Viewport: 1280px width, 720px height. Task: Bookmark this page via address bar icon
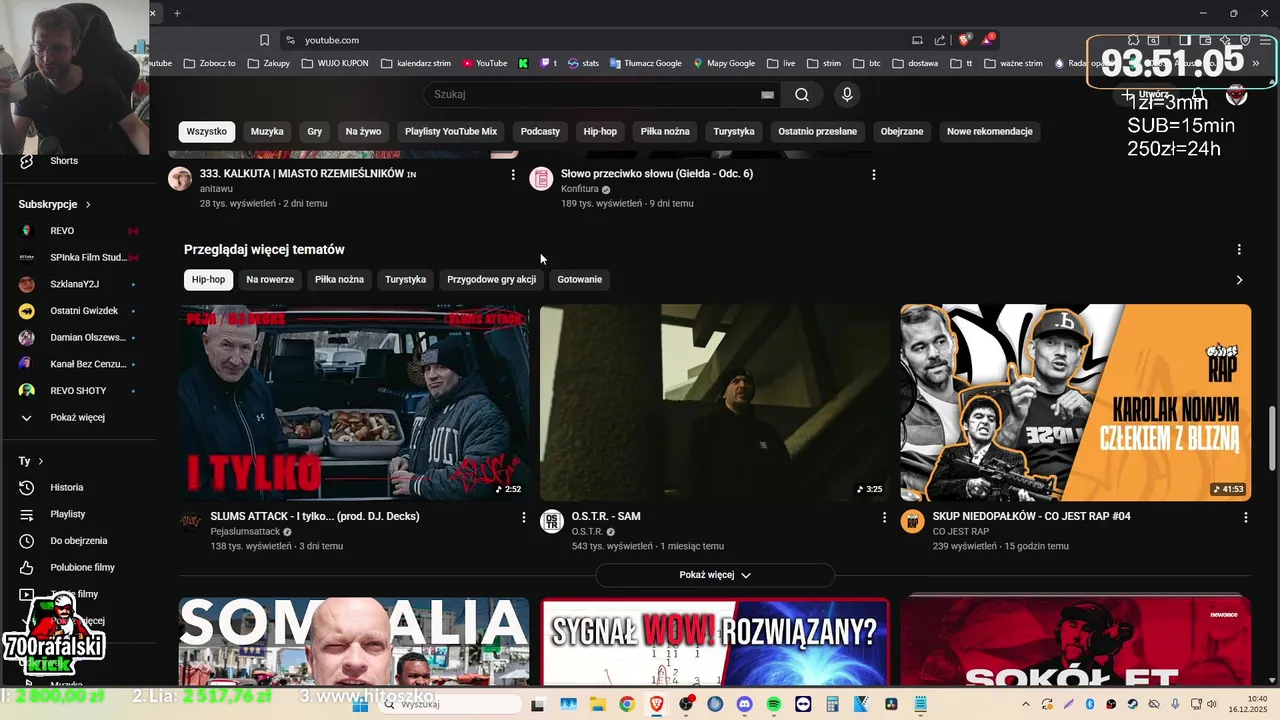tap(264, 40)
